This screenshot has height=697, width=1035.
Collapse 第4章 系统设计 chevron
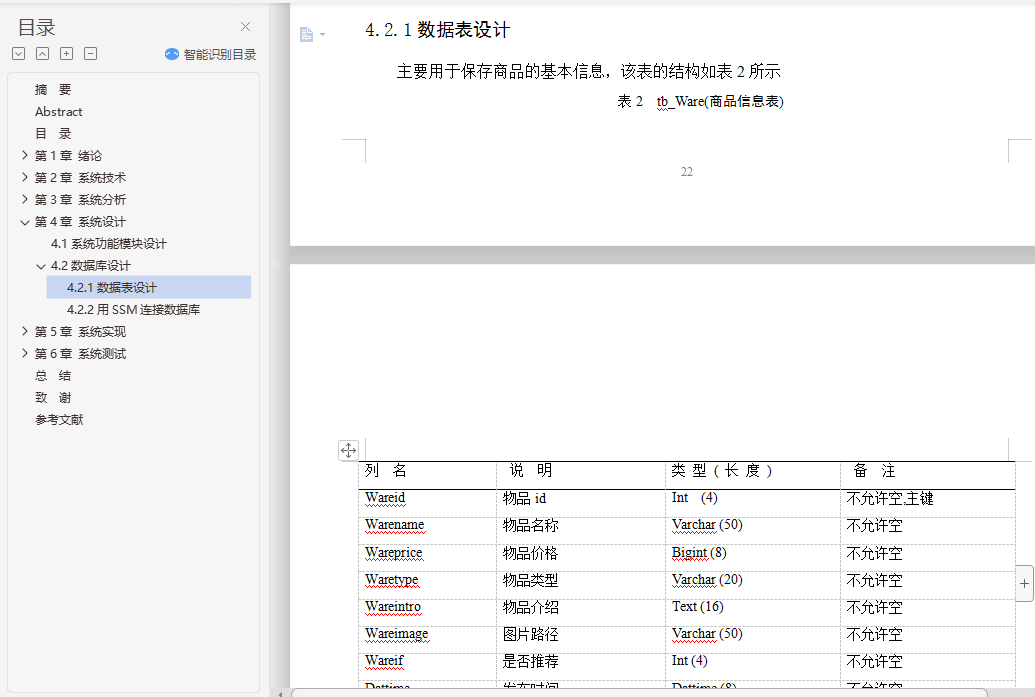24,222
